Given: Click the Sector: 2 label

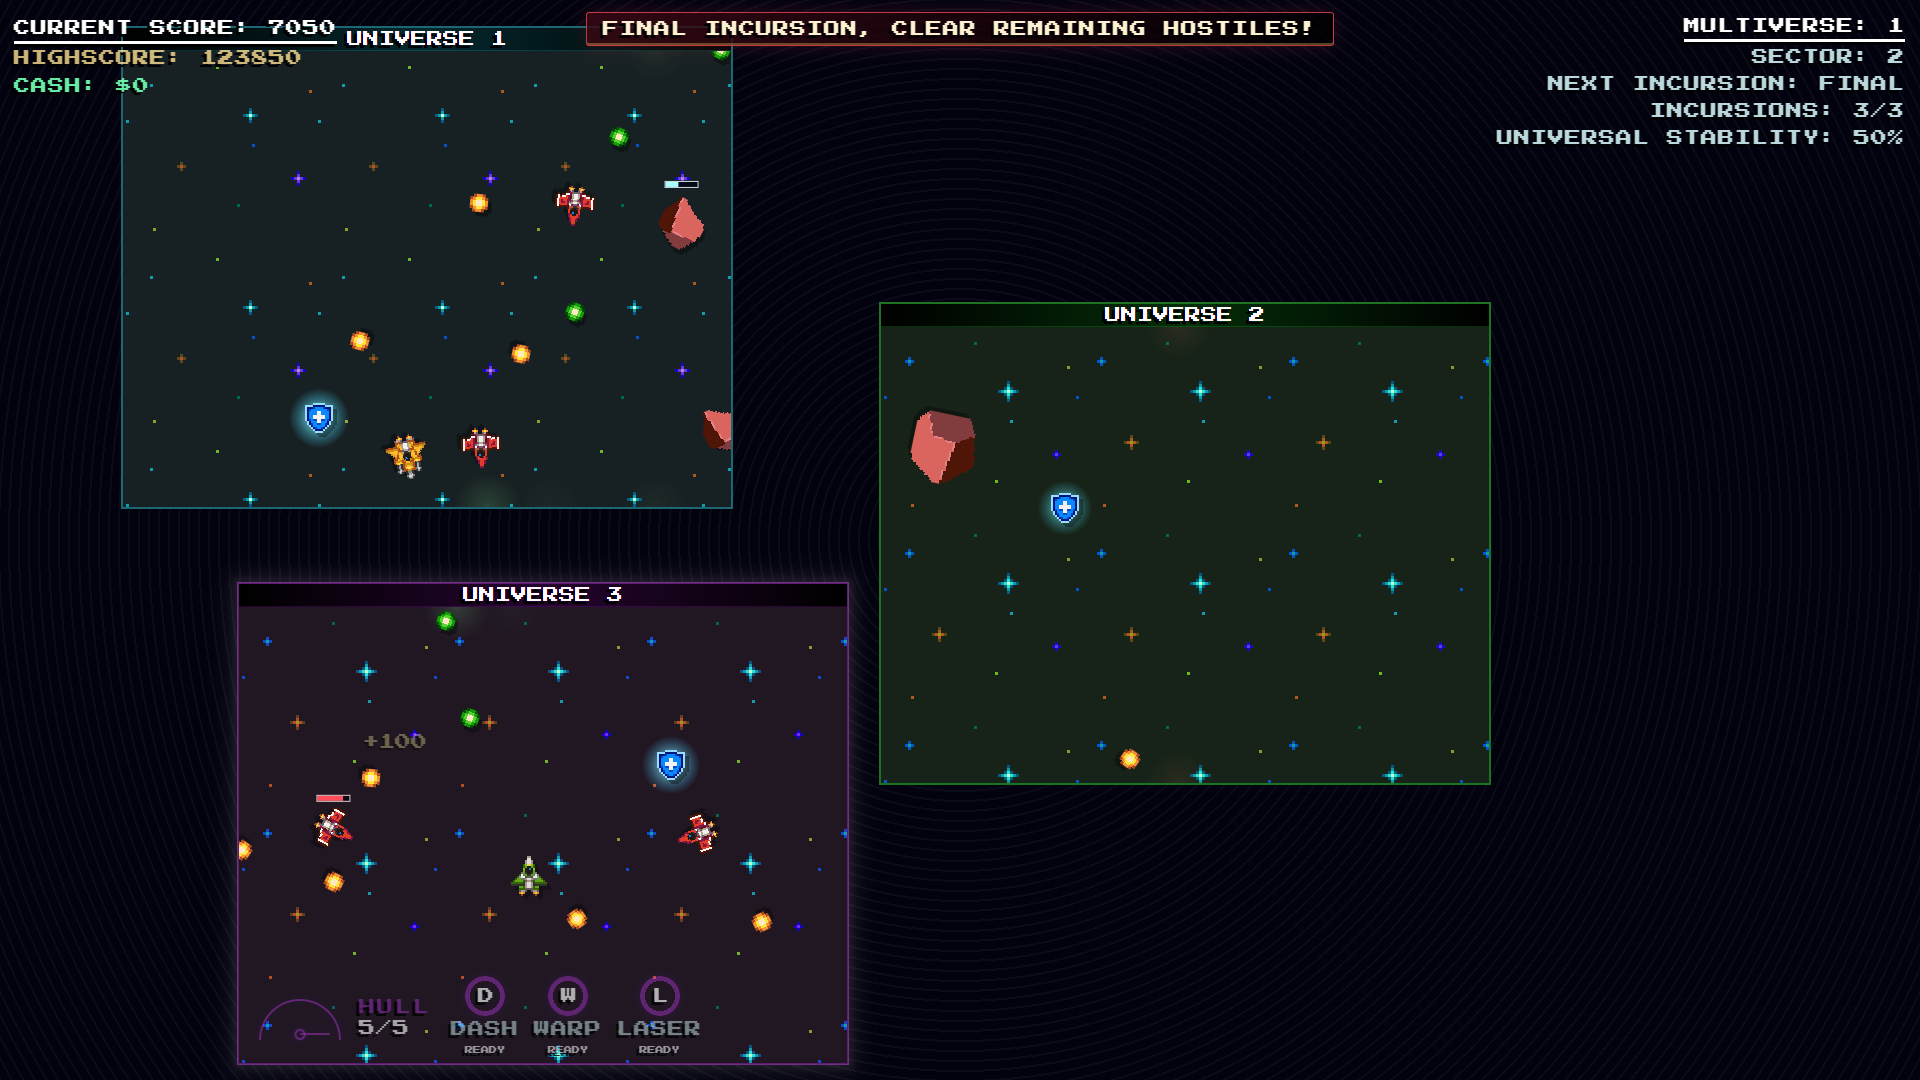Looking at the screenshot, I should (x=1827, y=56).
